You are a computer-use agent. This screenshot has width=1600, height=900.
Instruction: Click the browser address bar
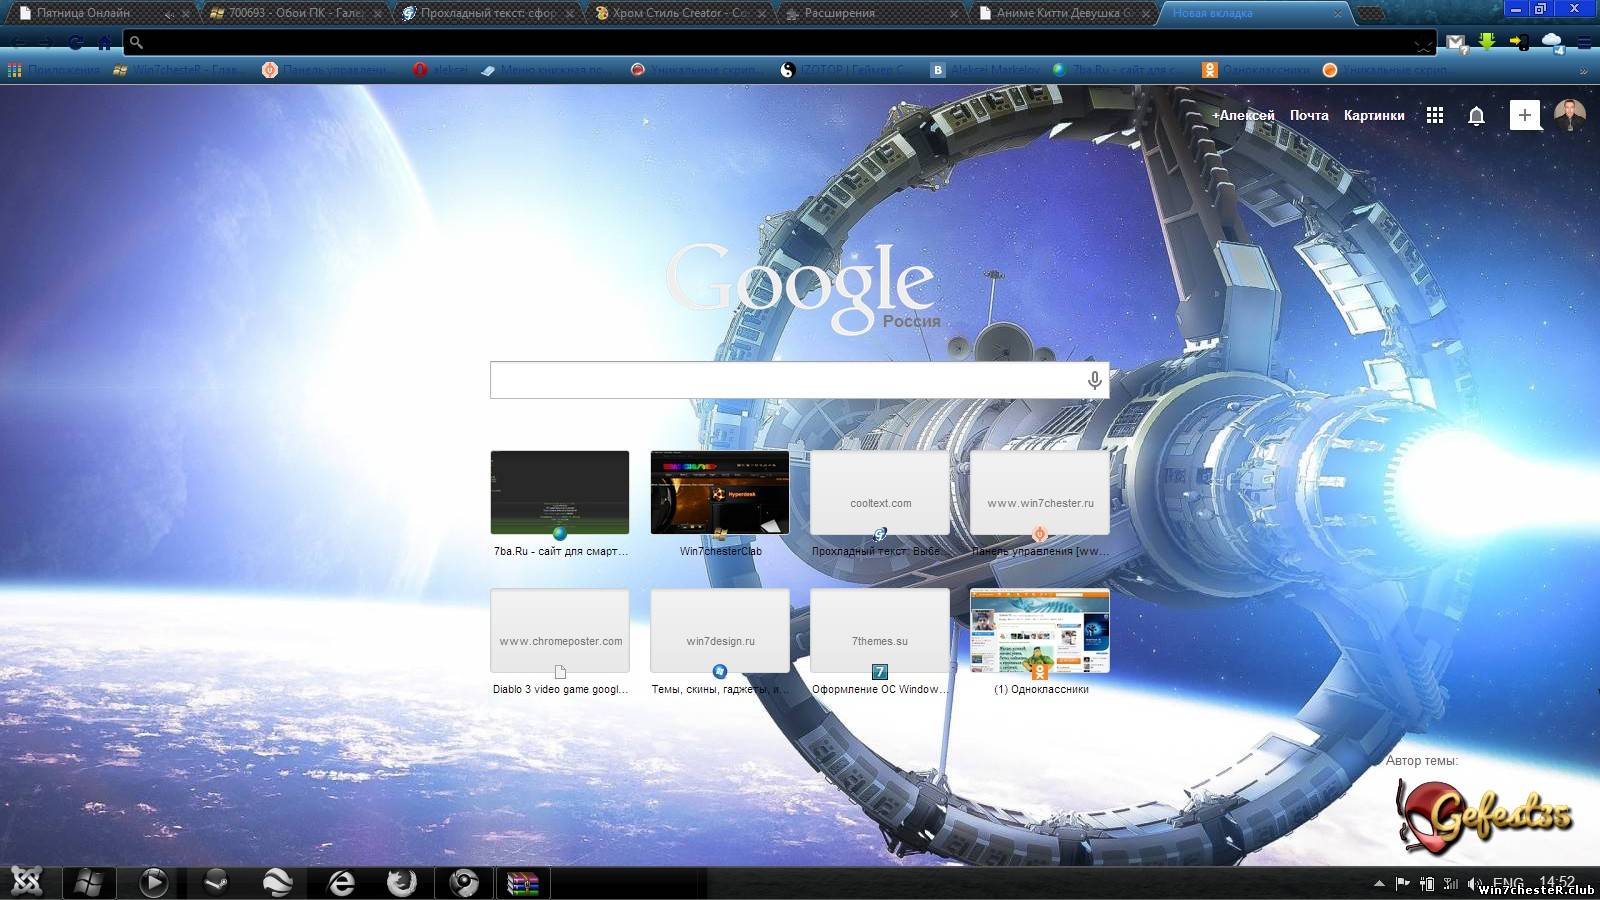pyautogui.click(x=780, y=42)
